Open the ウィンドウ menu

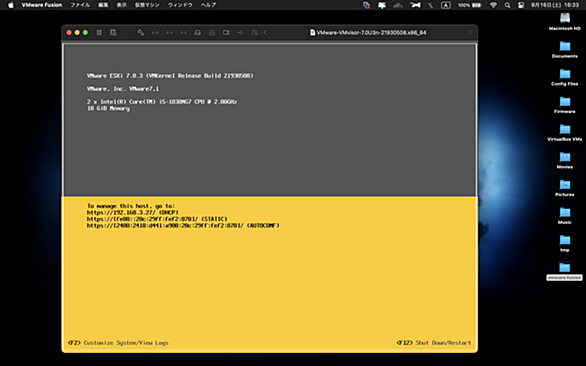point(180,5)
